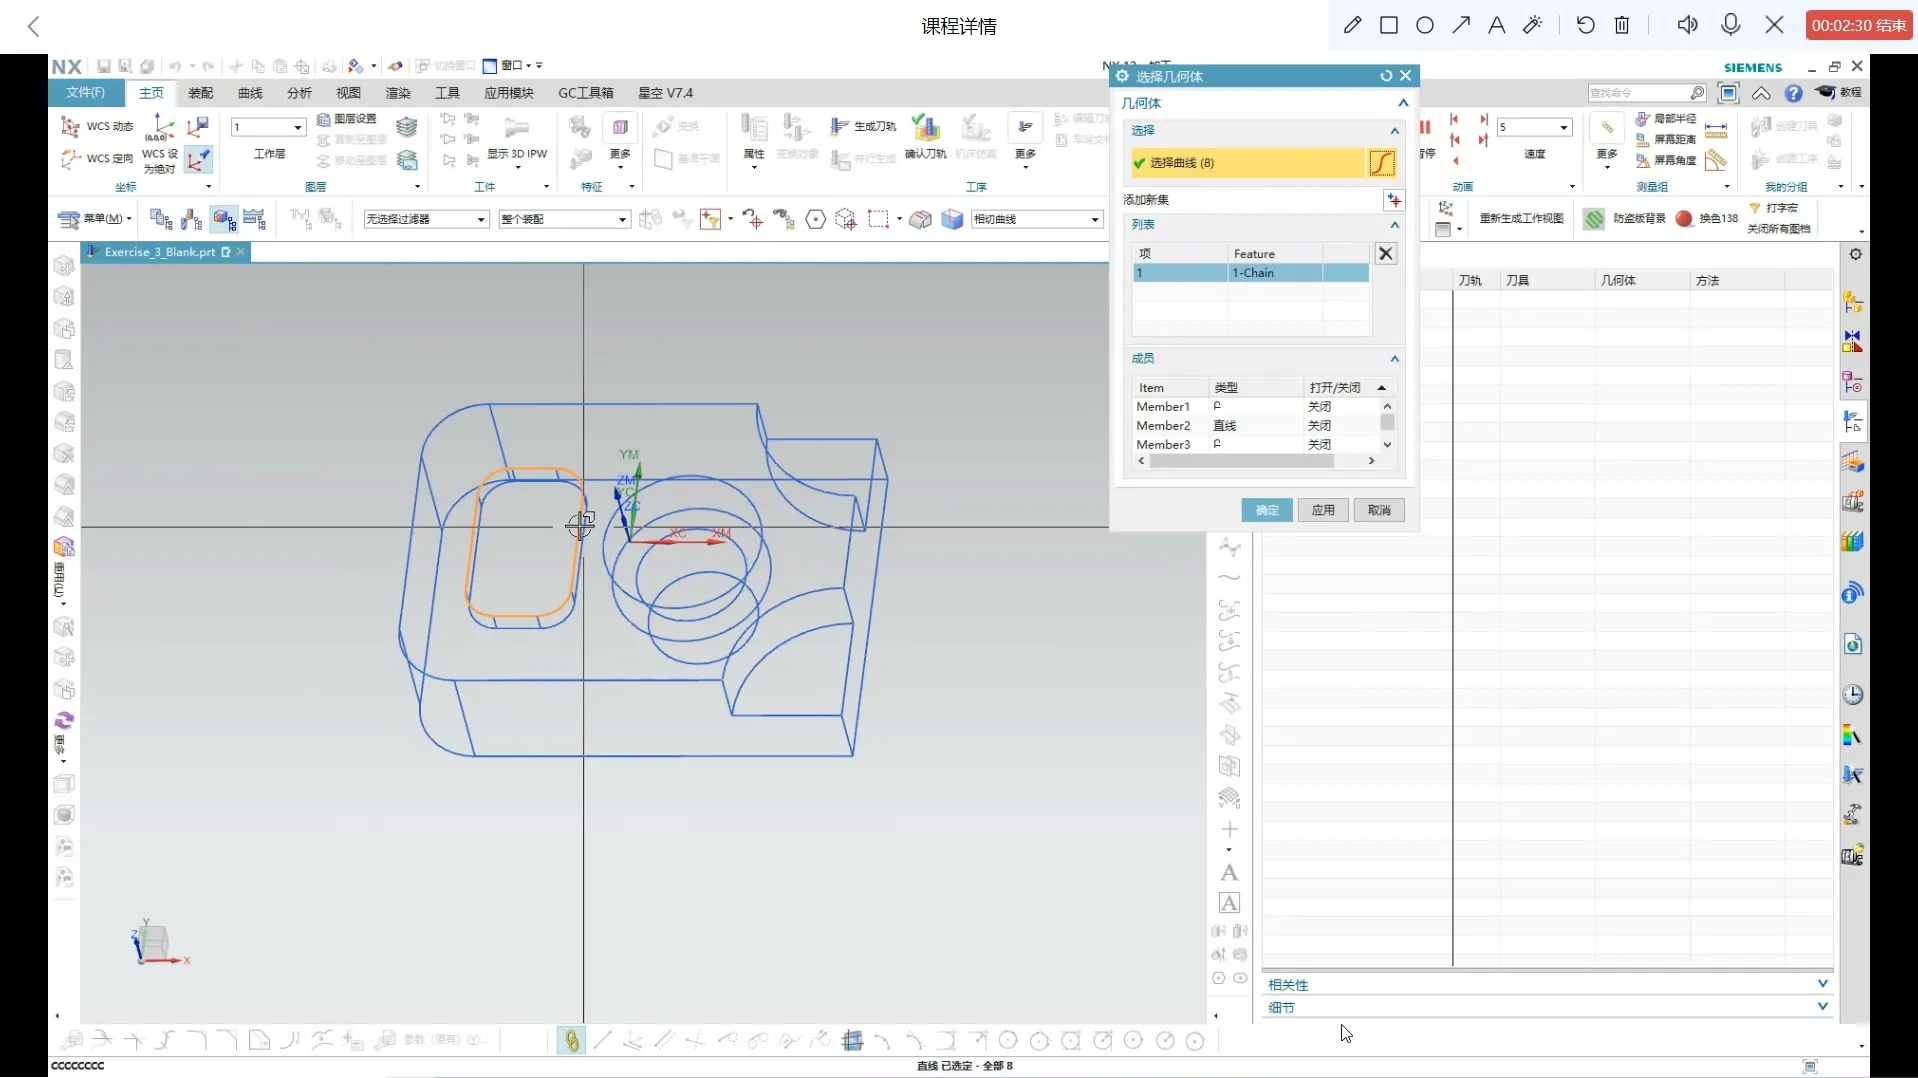1918x1078 pixels.
Task: Reset the 选择几何体 dialog
Action: click(1385, 76)
